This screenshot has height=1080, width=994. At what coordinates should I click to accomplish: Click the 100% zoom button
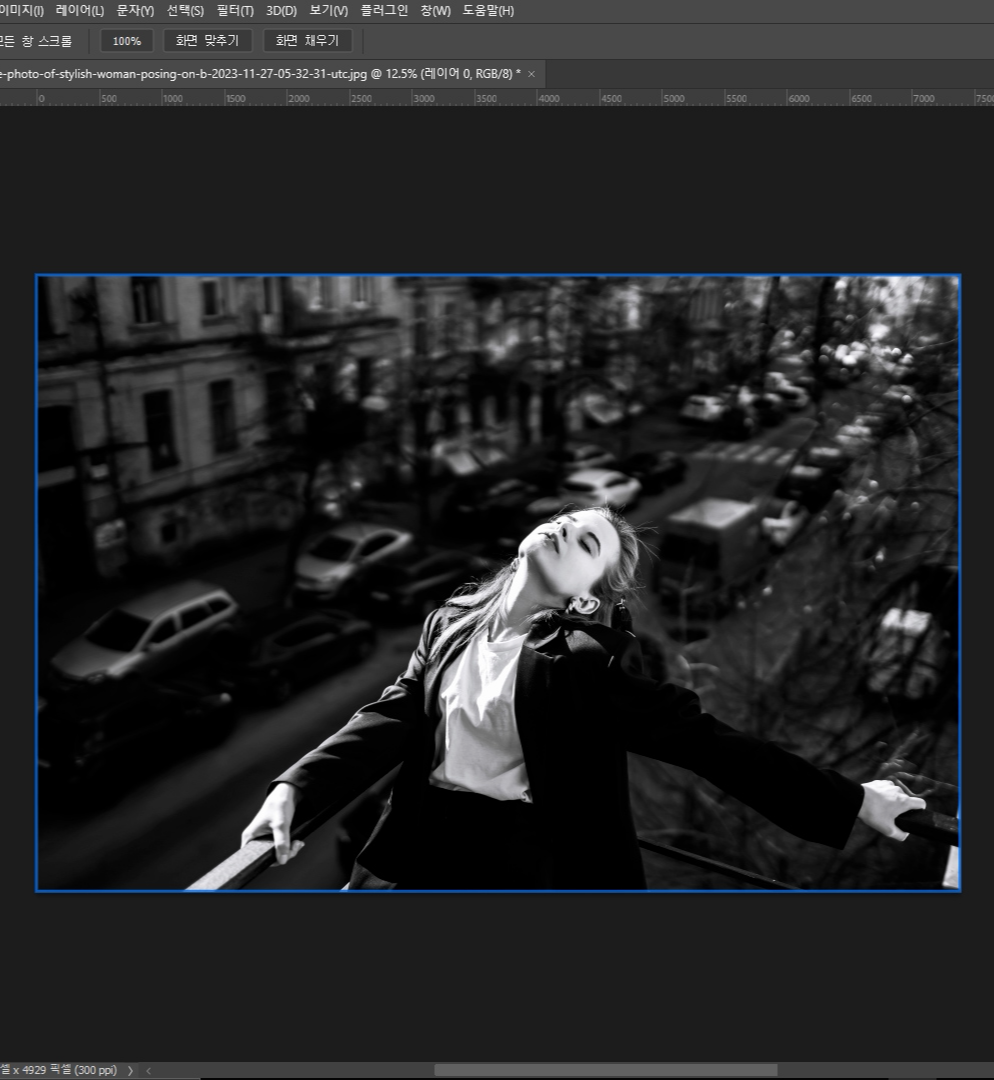click(127, 41)
